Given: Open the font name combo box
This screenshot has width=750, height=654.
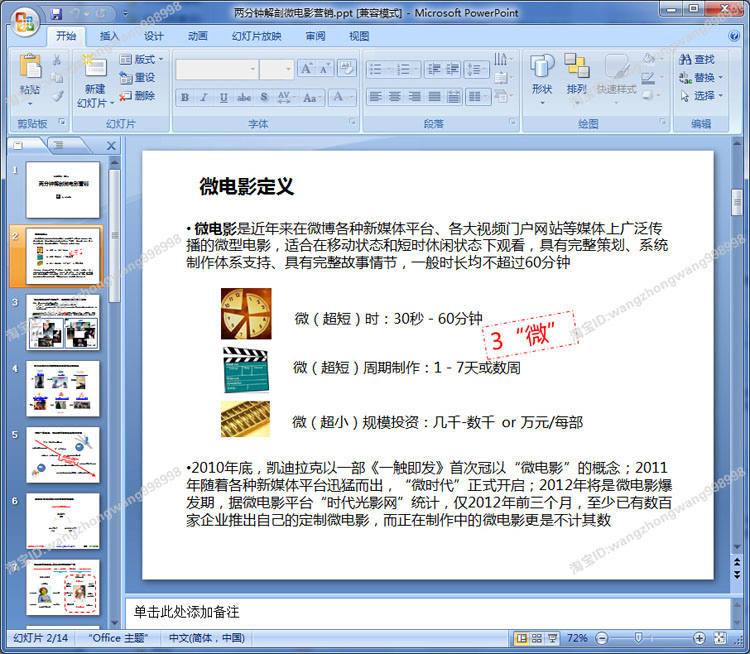Looking at the screenshot, I should (217, 69).
